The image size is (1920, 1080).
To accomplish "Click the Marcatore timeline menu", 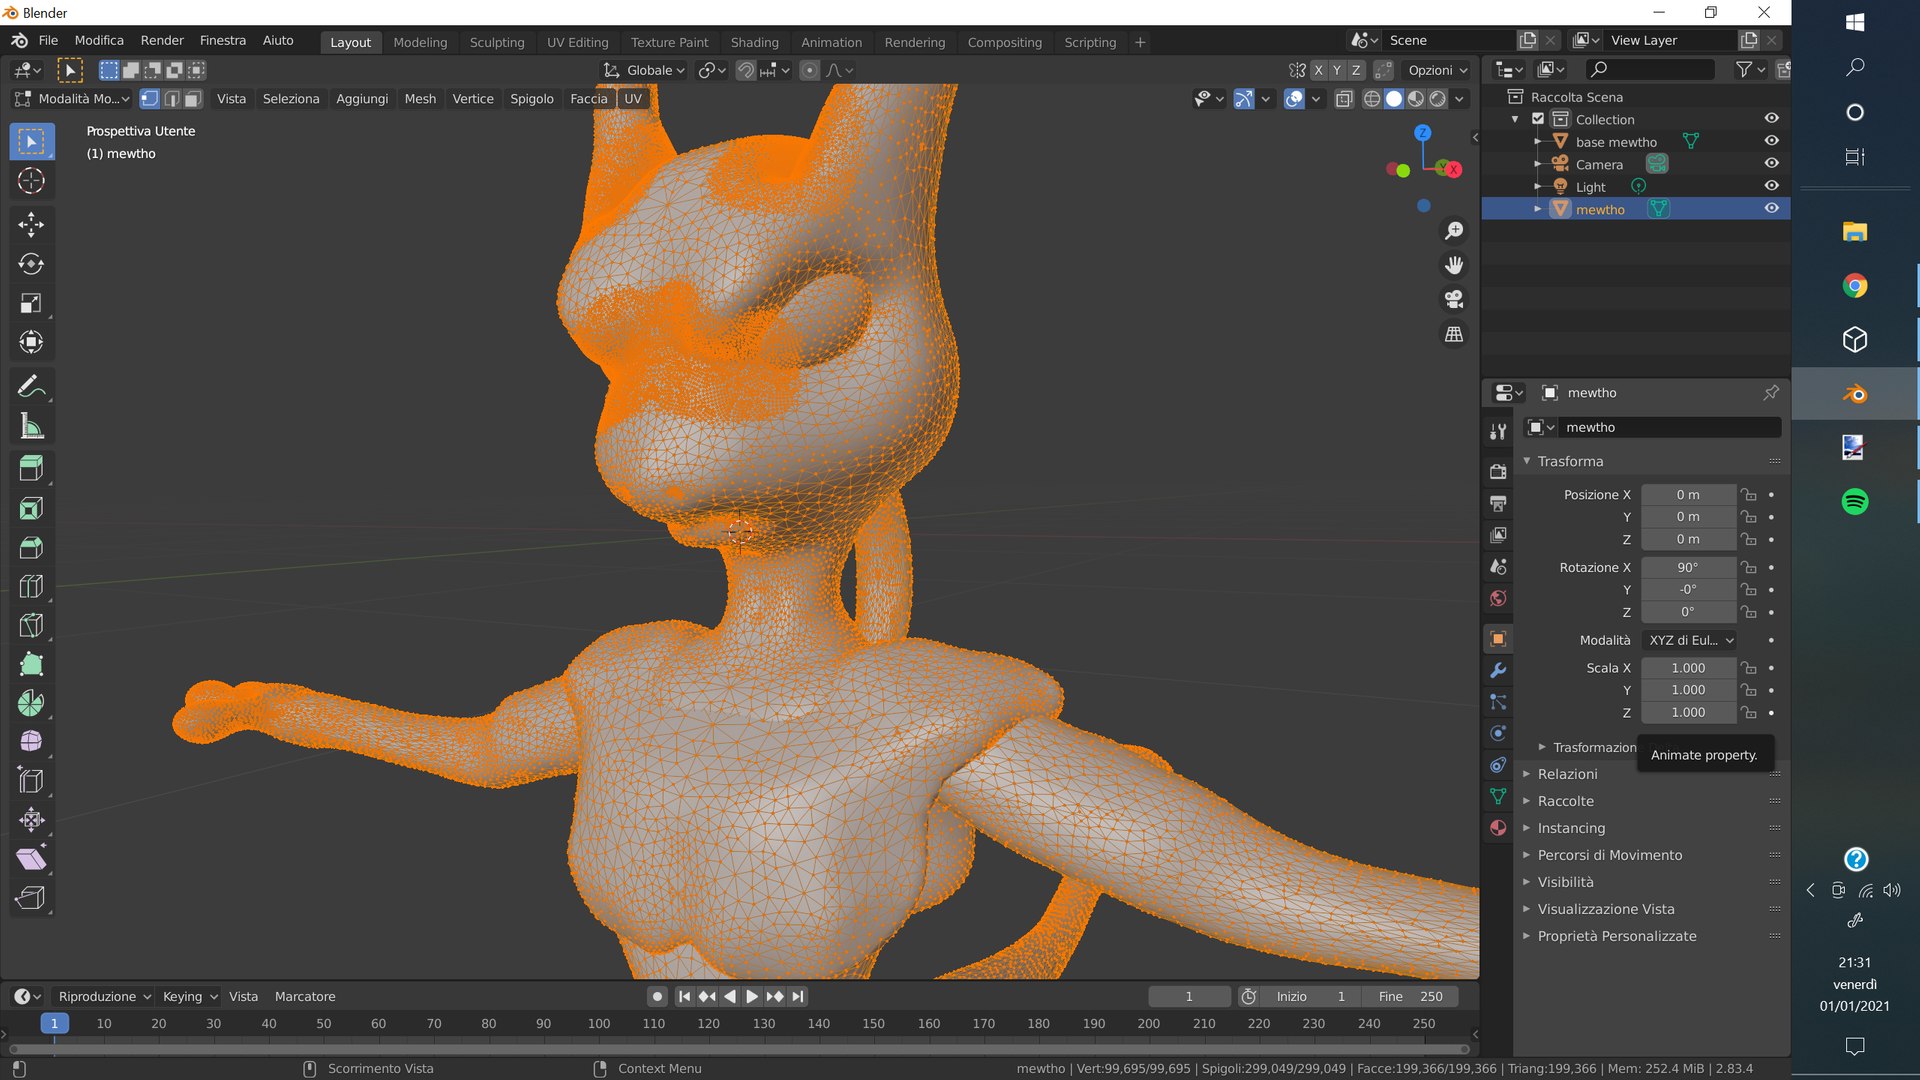I will [305, 996].
